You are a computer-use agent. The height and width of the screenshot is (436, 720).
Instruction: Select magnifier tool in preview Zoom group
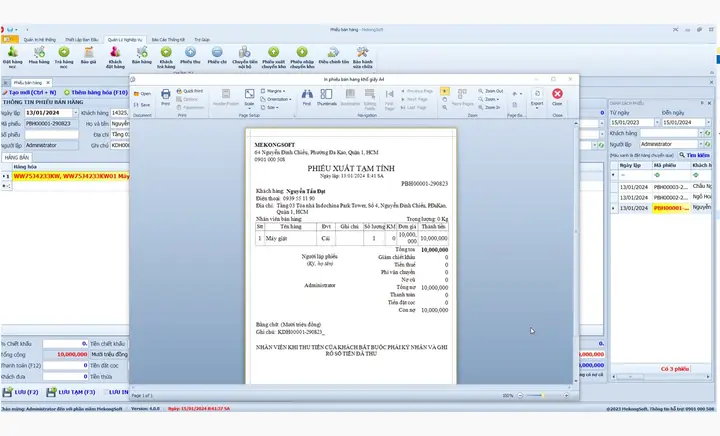tap(444, 107)
